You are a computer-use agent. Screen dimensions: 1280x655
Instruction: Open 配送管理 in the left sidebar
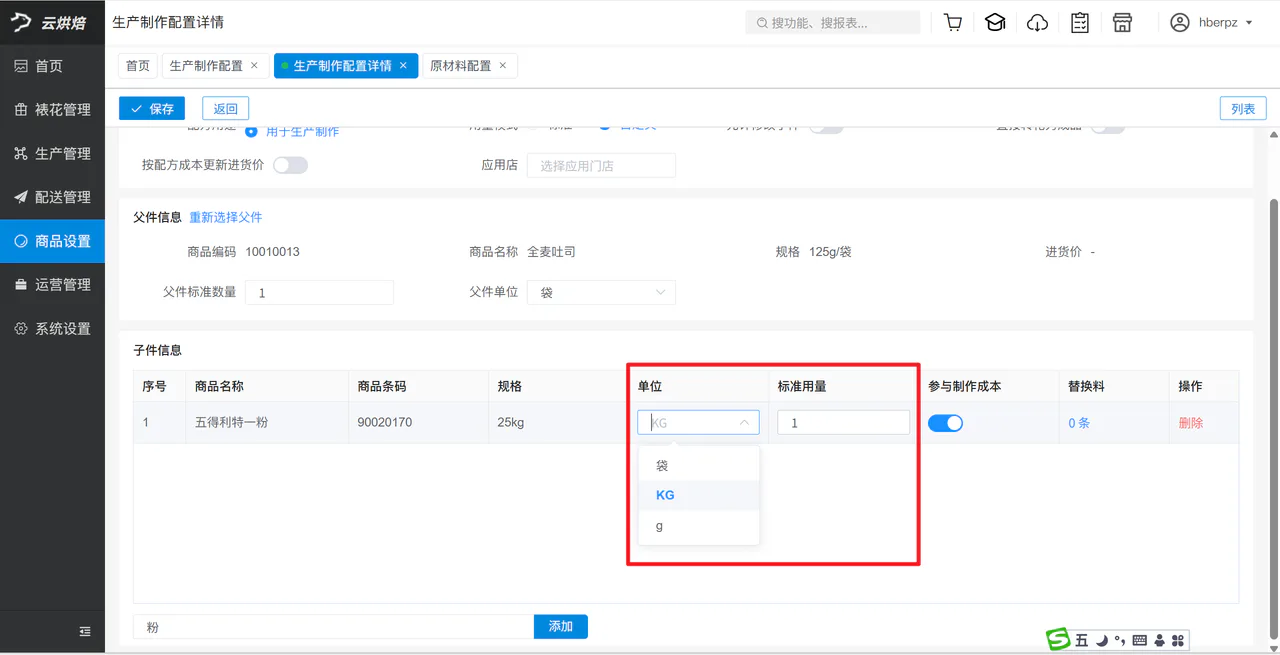click(52, 198)
